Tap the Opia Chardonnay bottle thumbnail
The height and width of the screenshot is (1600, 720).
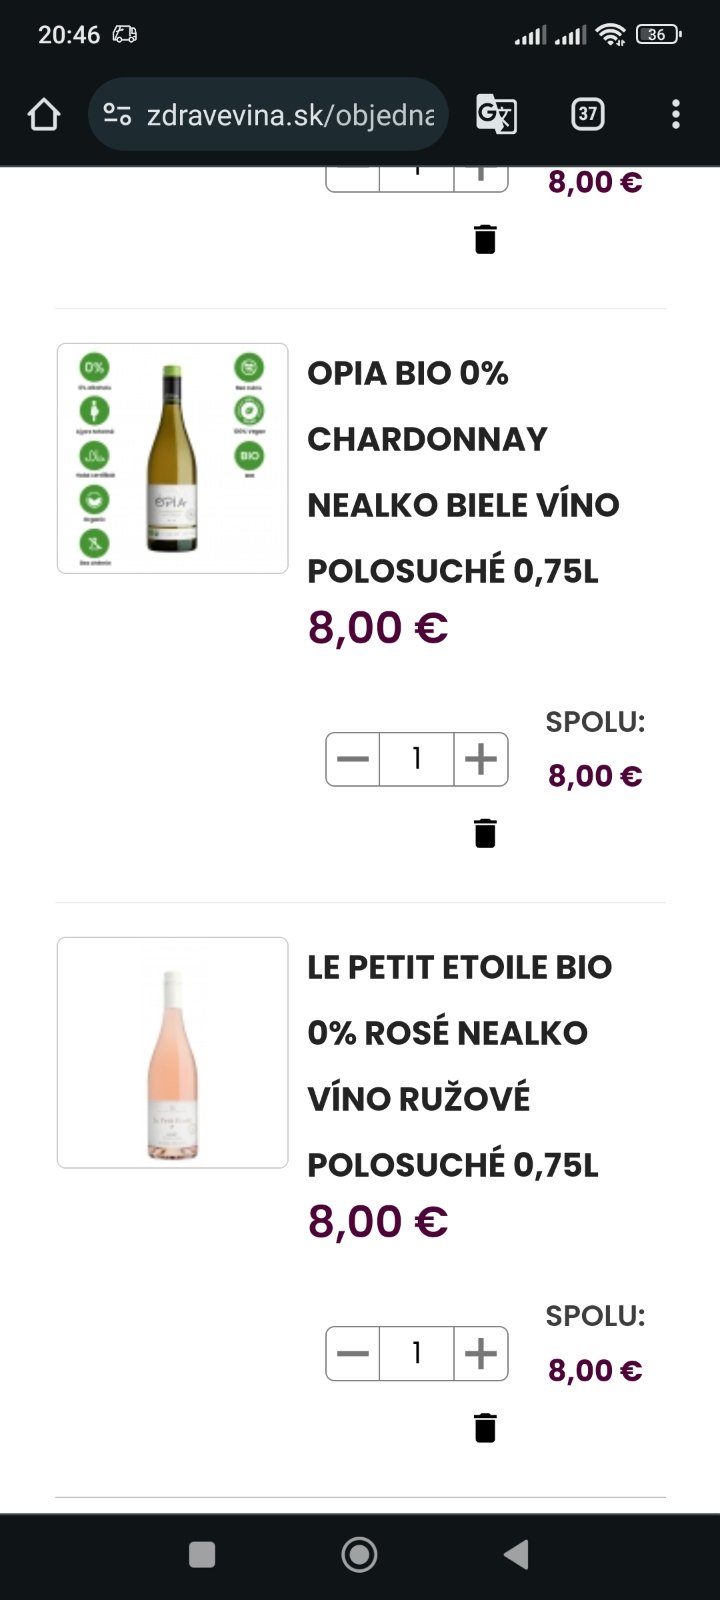point(173,458)
